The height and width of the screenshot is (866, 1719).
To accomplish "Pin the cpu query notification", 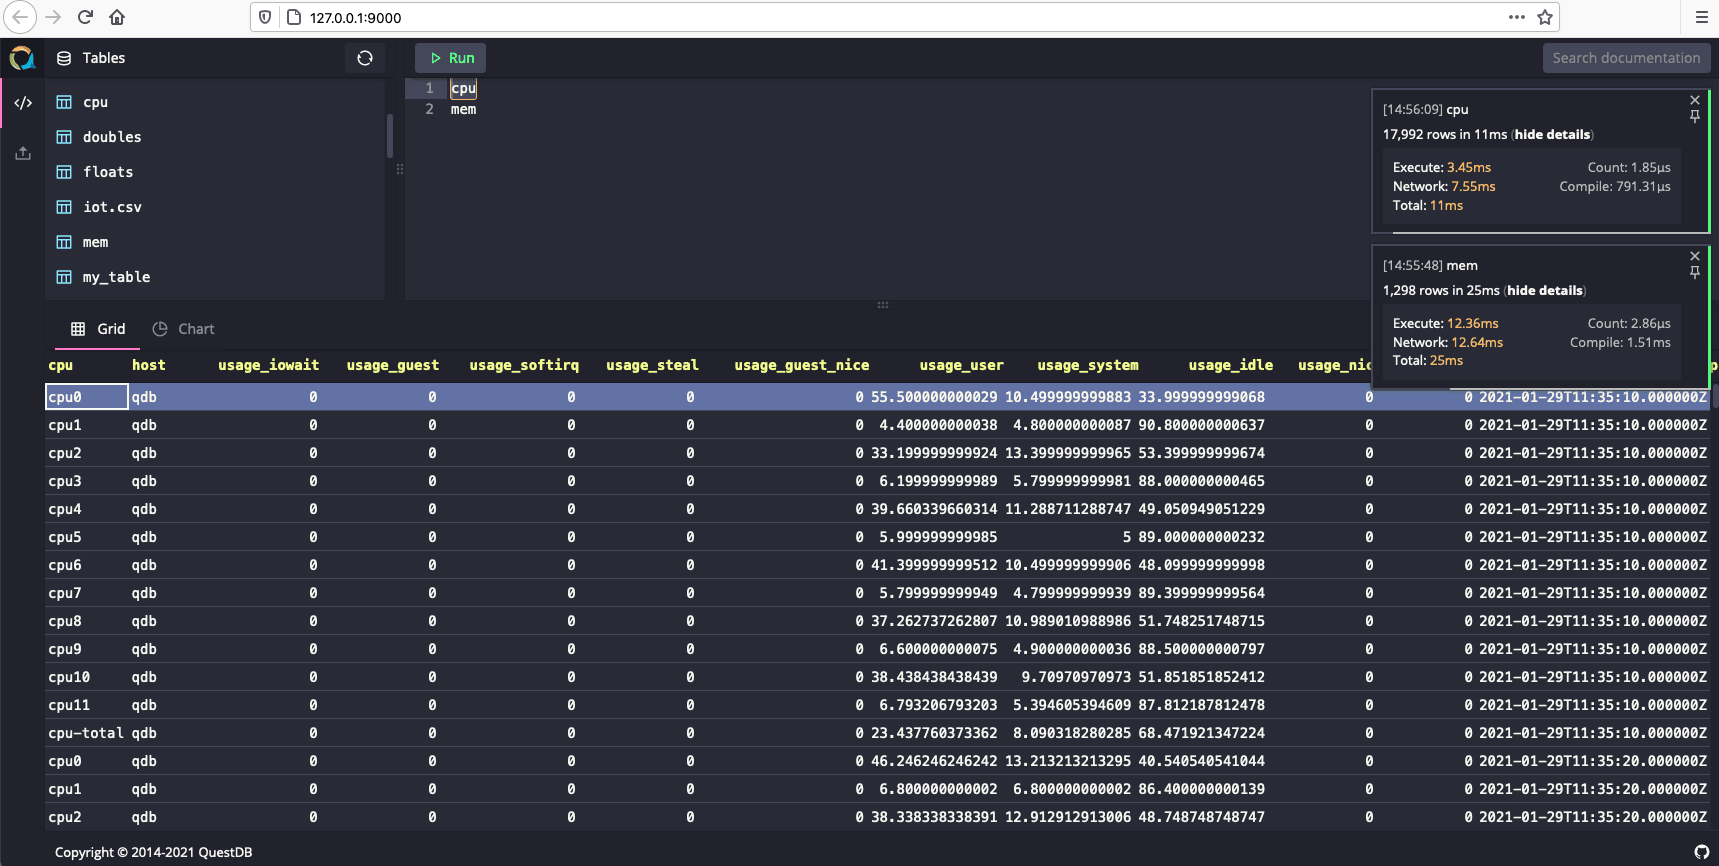I will click(x=1694, y=117).
